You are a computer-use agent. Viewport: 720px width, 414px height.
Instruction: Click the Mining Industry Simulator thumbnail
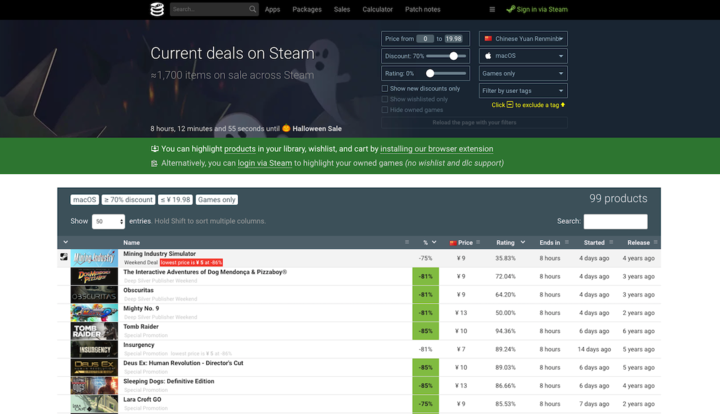coord(93,258)
